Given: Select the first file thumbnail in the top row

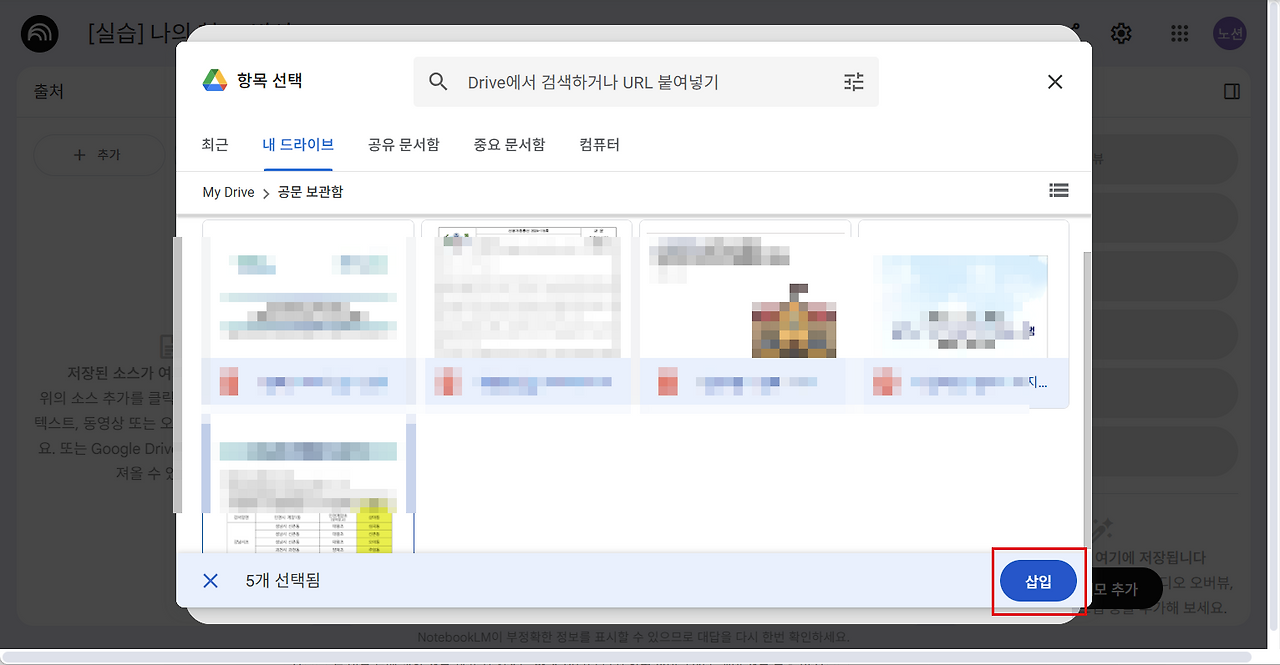Looking at the screenshot, I should (x=308, y=313).
